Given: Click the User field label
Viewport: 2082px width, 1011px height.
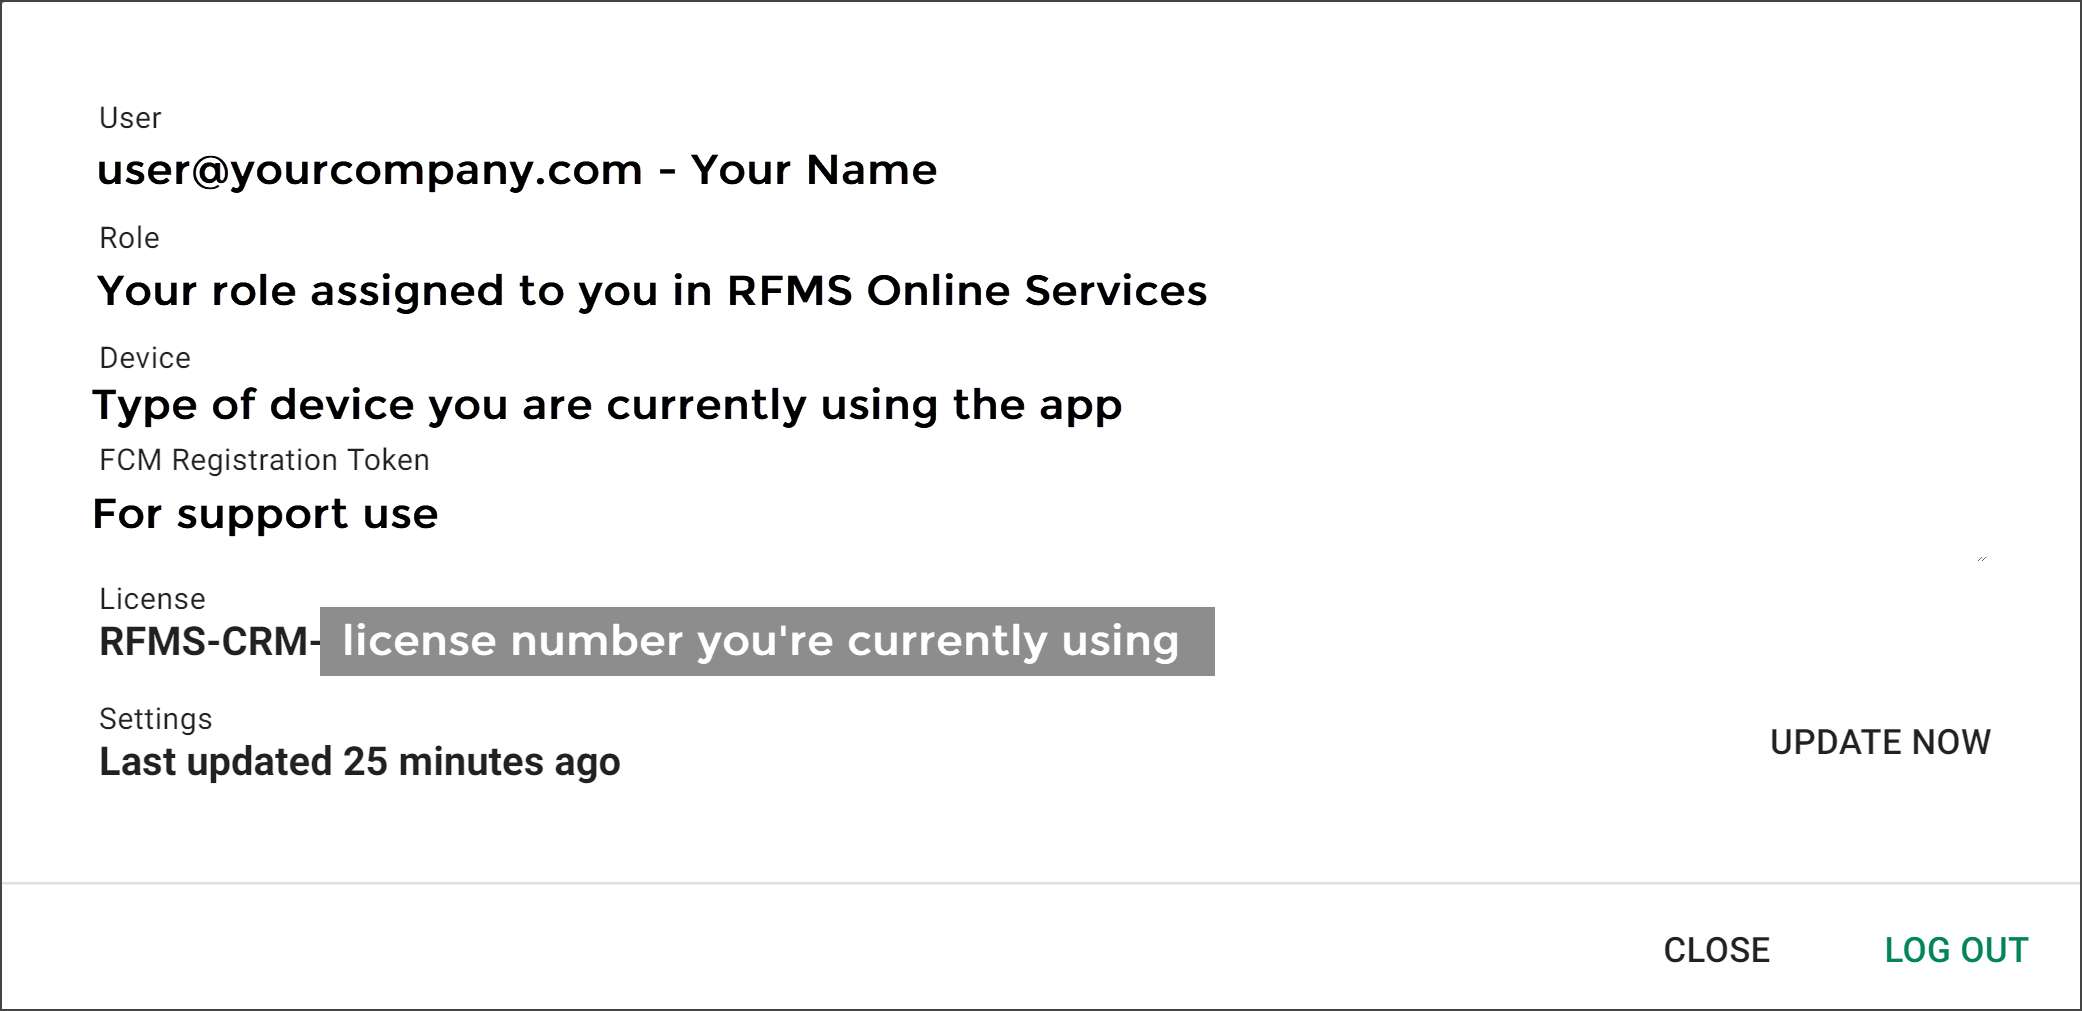Looking at the screenshot, I should tap(130, 118).
